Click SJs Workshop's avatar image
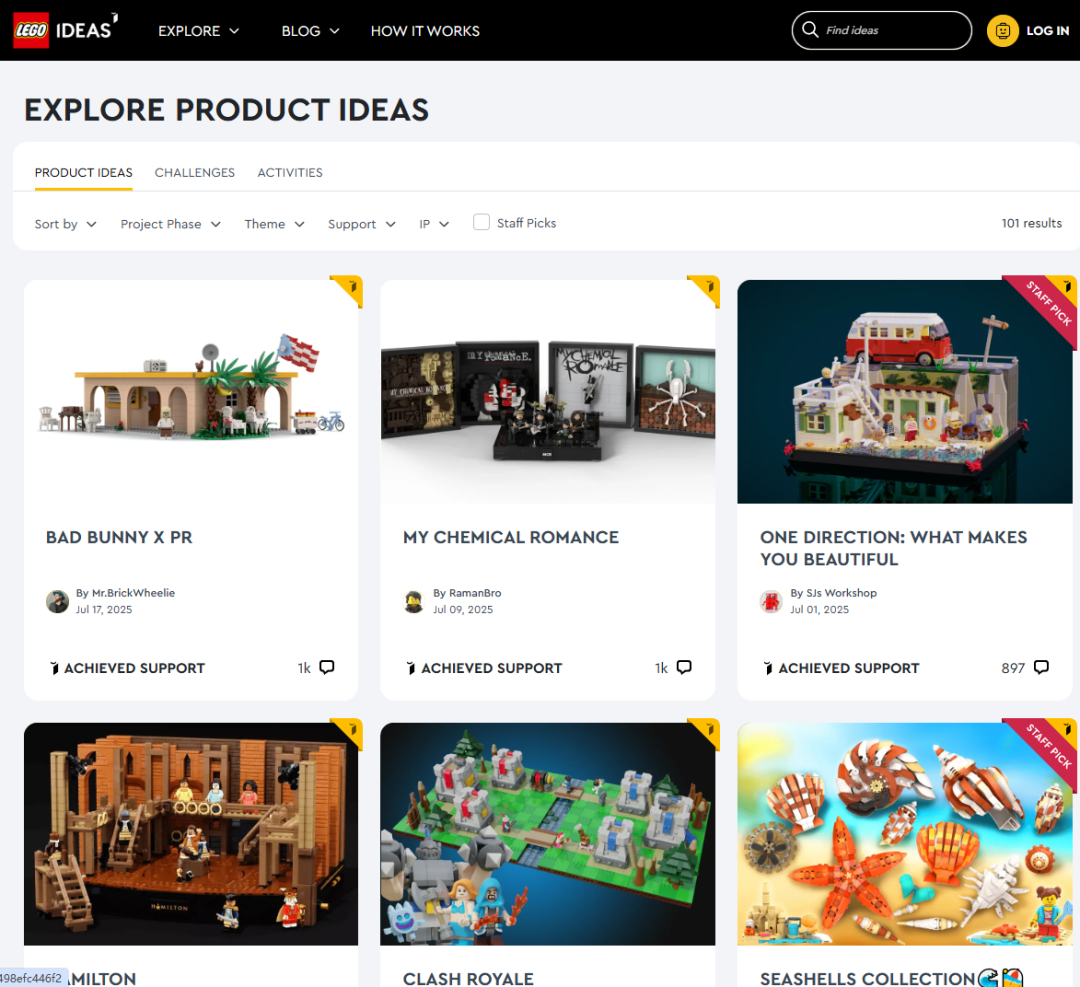The height and width of the screenshot is (987, 1080). point(771,601)
